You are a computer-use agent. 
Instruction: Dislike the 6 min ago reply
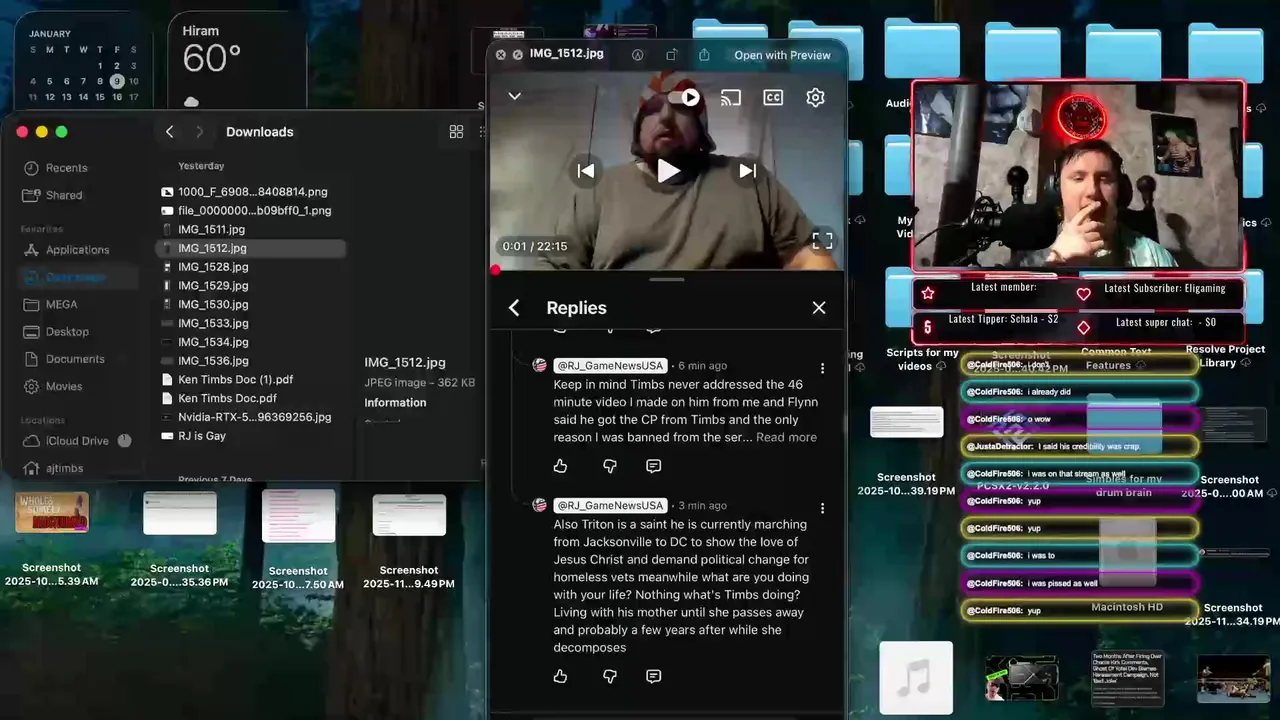610,466
